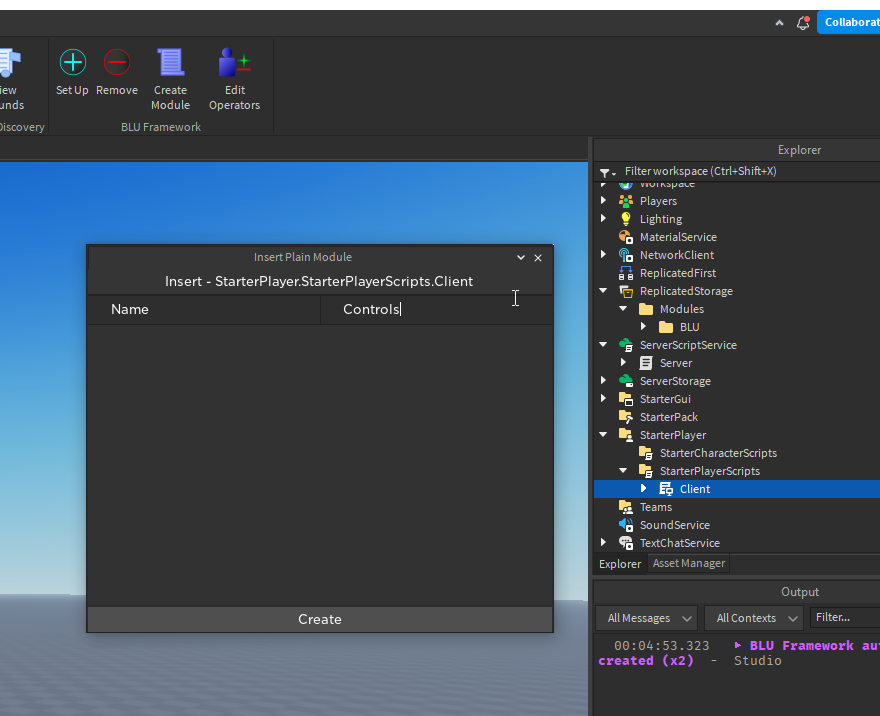Viewport: 880px width, 716px height.
Task: Click the notification bell in the title bar
Action: click(803, 22)
